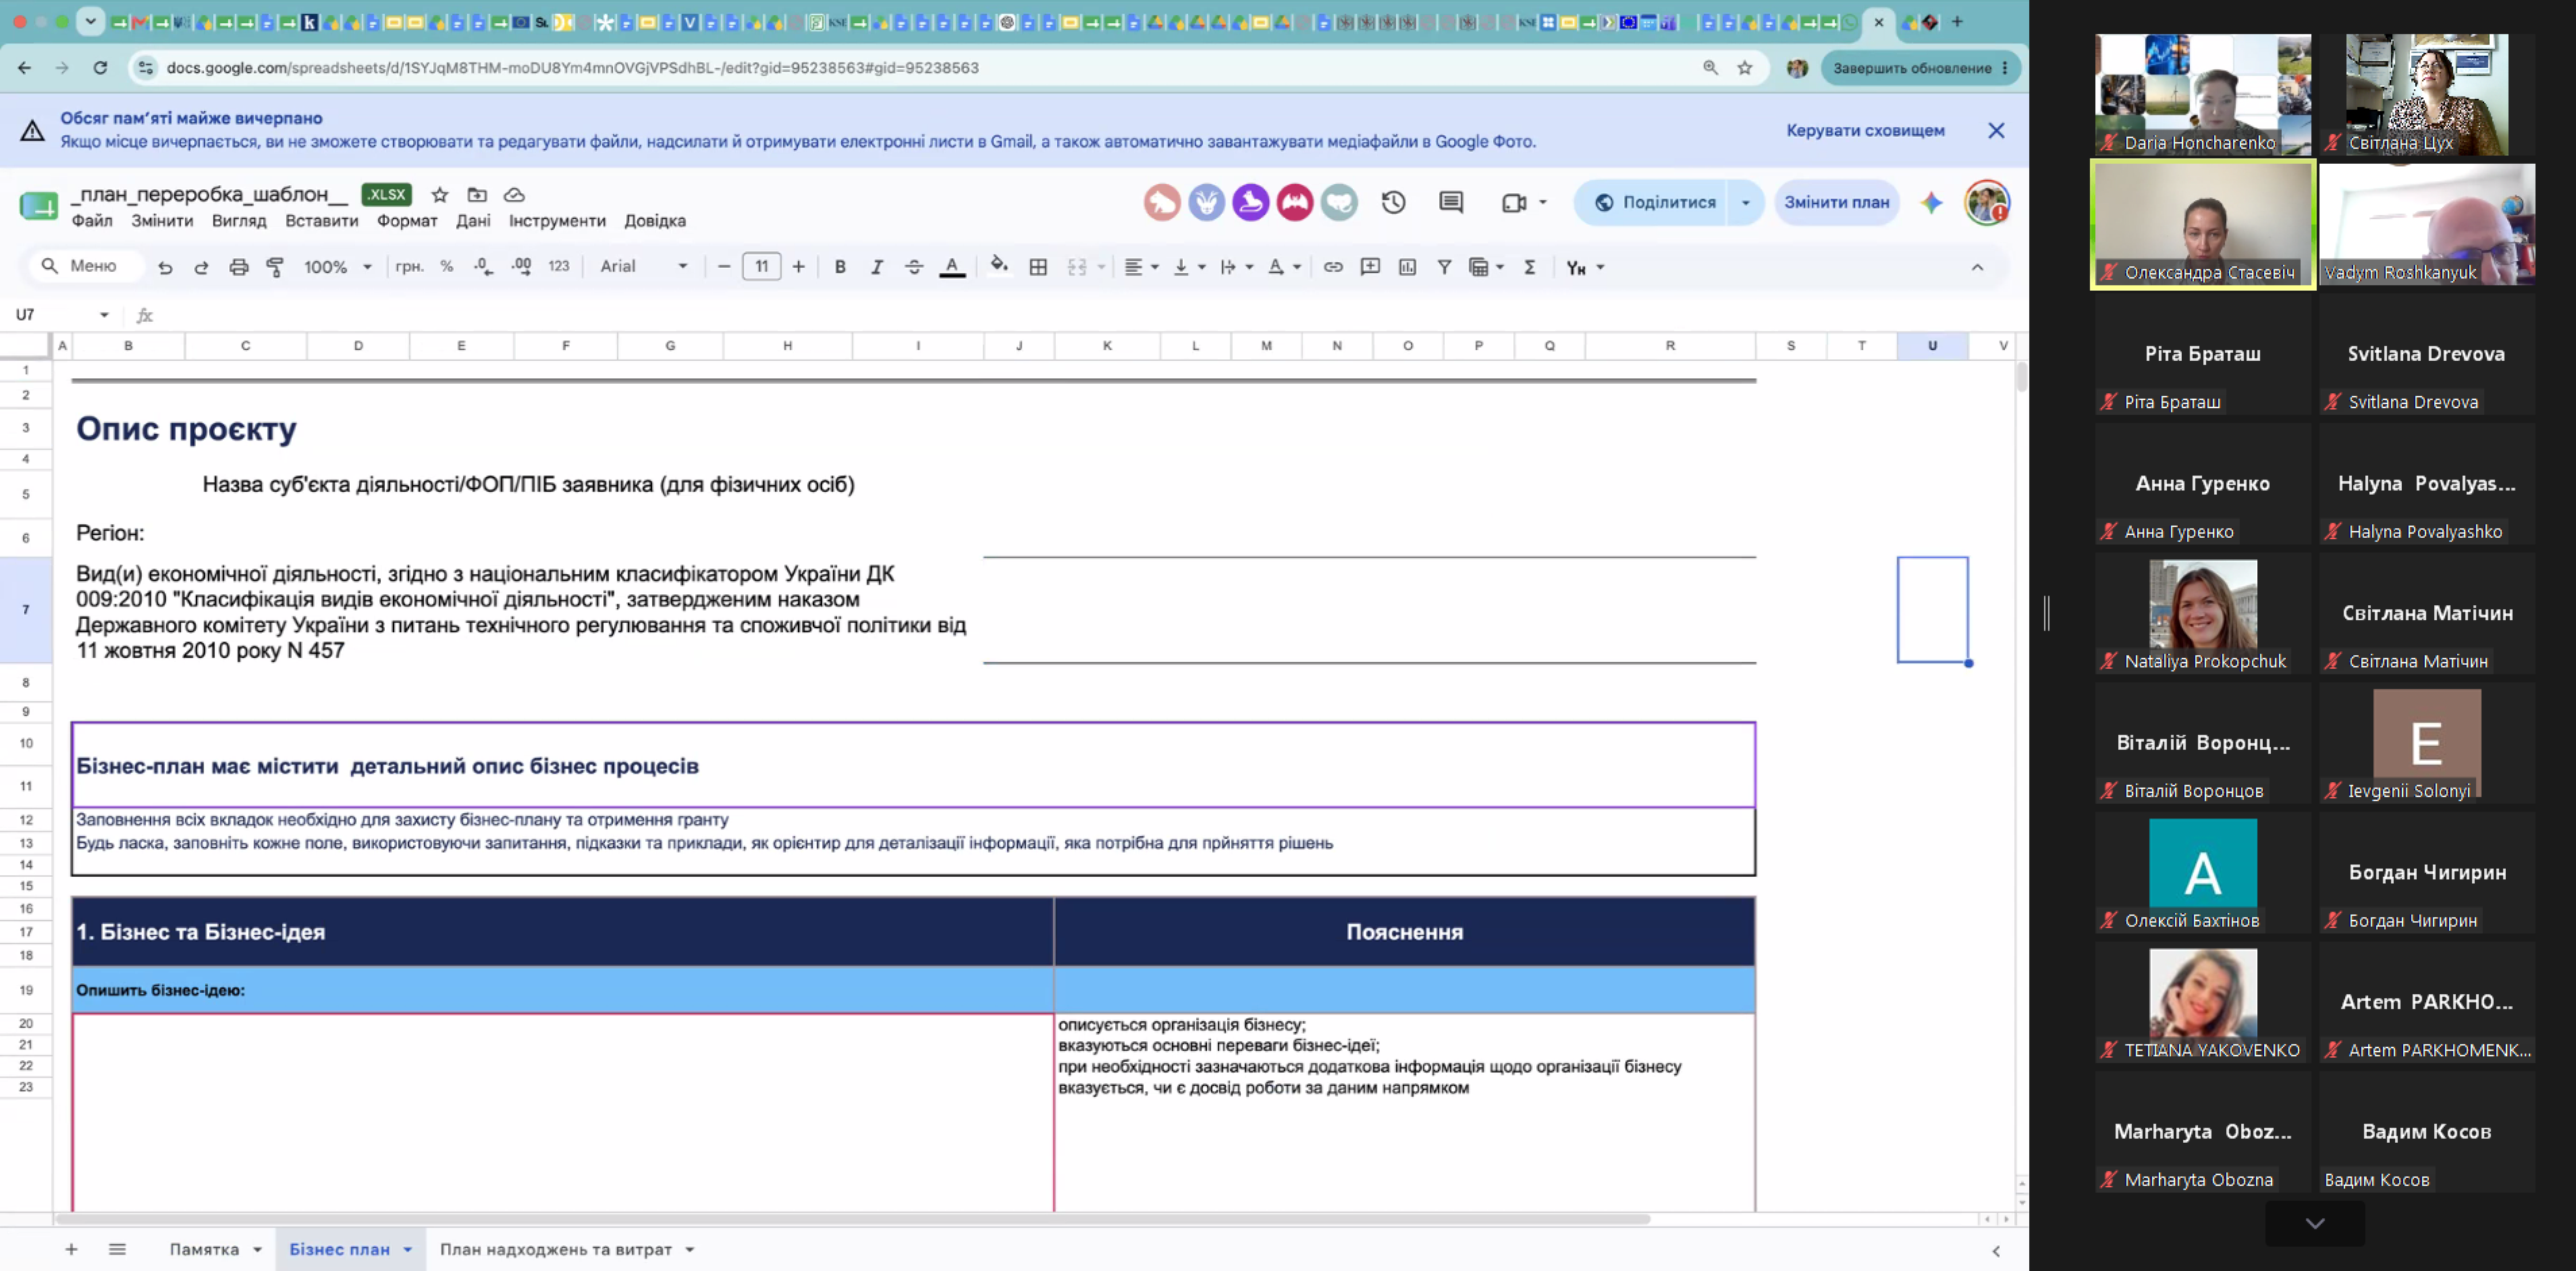Check the cloud save status icon
2576x1271 pixels.
[514, 195]
